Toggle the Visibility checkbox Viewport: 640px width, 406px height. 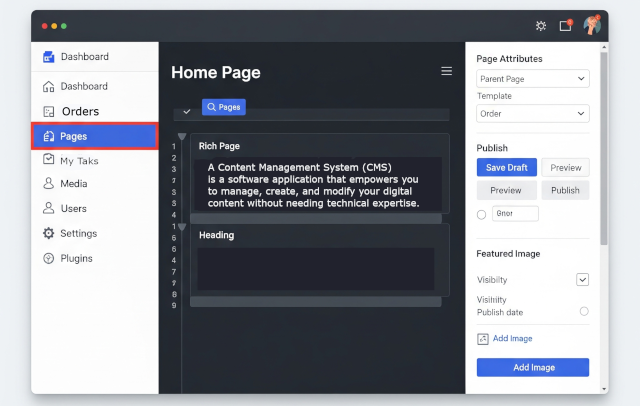pyautogui.click(x=583, y=280)
